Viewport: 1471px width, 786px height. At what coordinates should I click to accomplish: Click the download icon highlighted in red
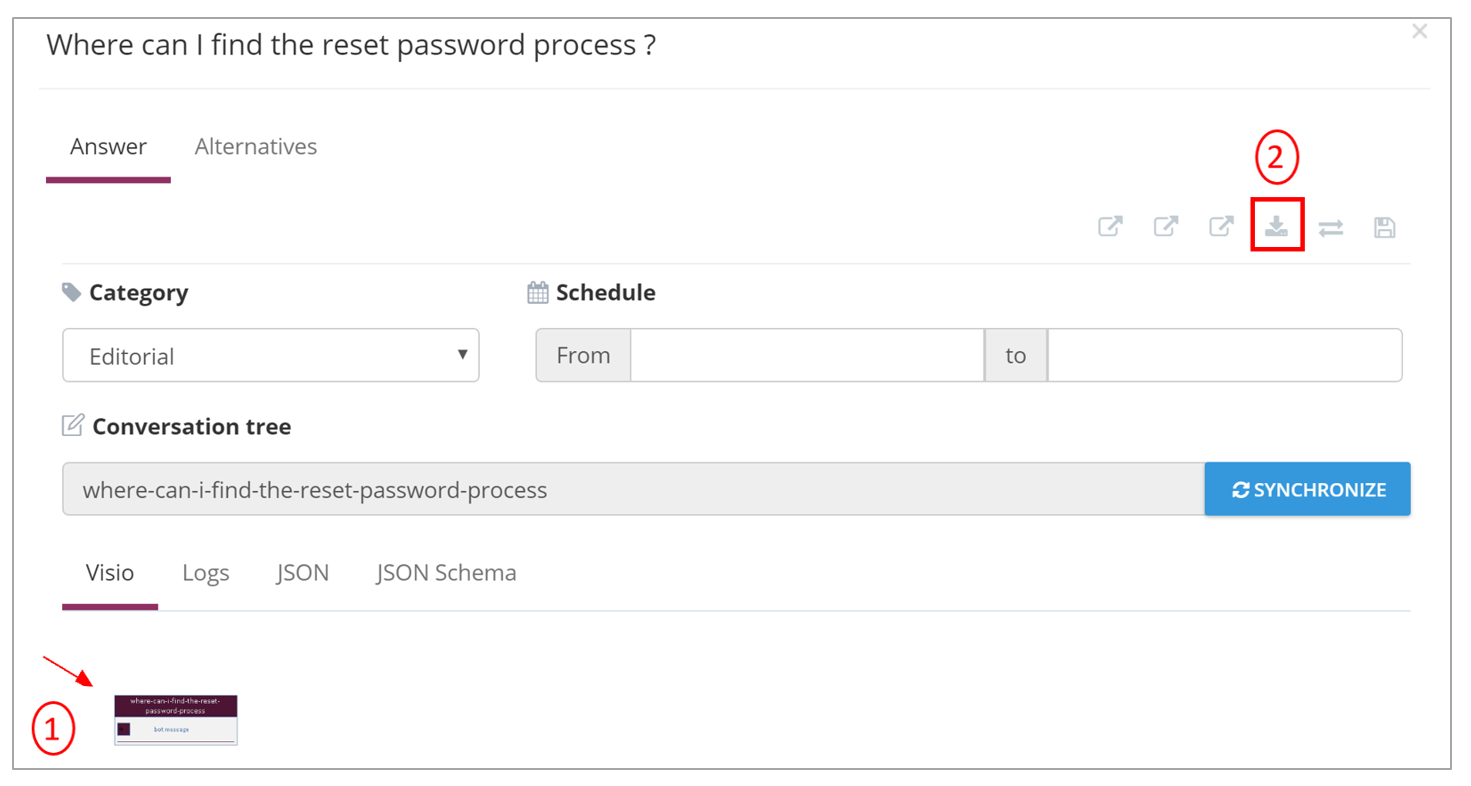1276,226
